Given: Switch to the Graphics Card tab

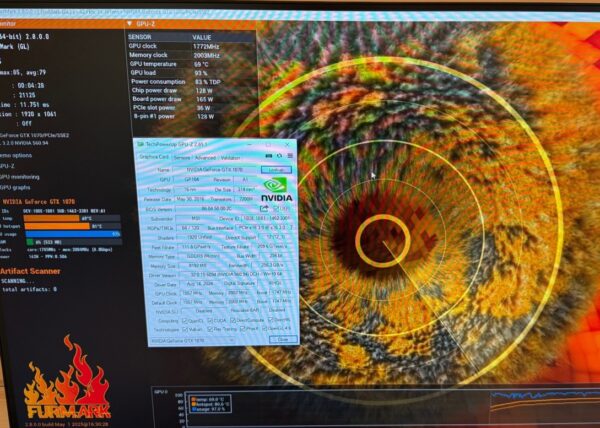Looking at the screenshot, I should tap(154, 157).
